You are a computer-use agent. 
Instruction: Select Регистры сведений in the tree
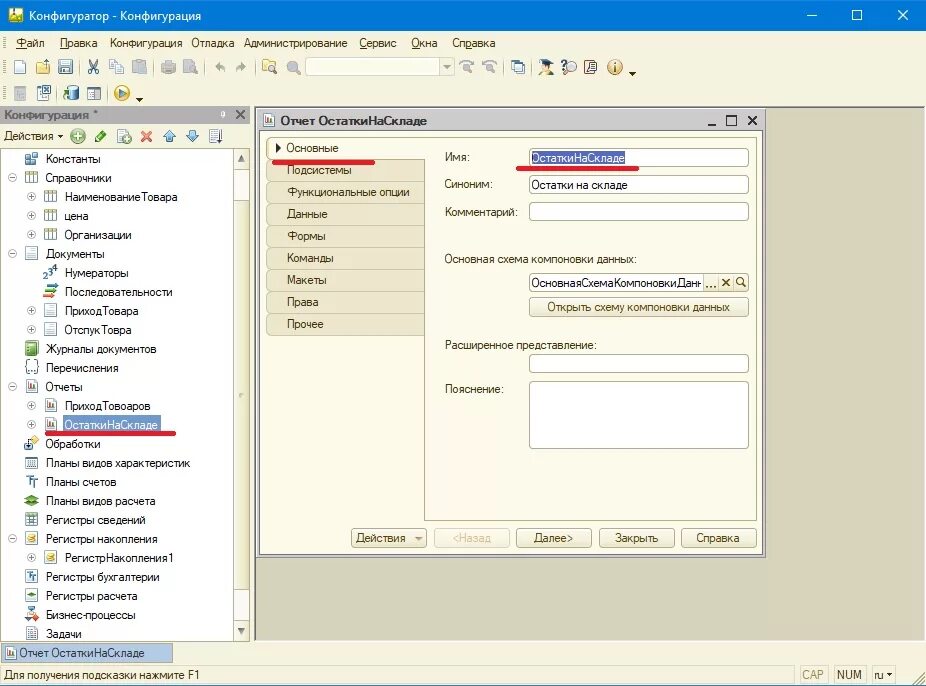(x=96, y=520)
